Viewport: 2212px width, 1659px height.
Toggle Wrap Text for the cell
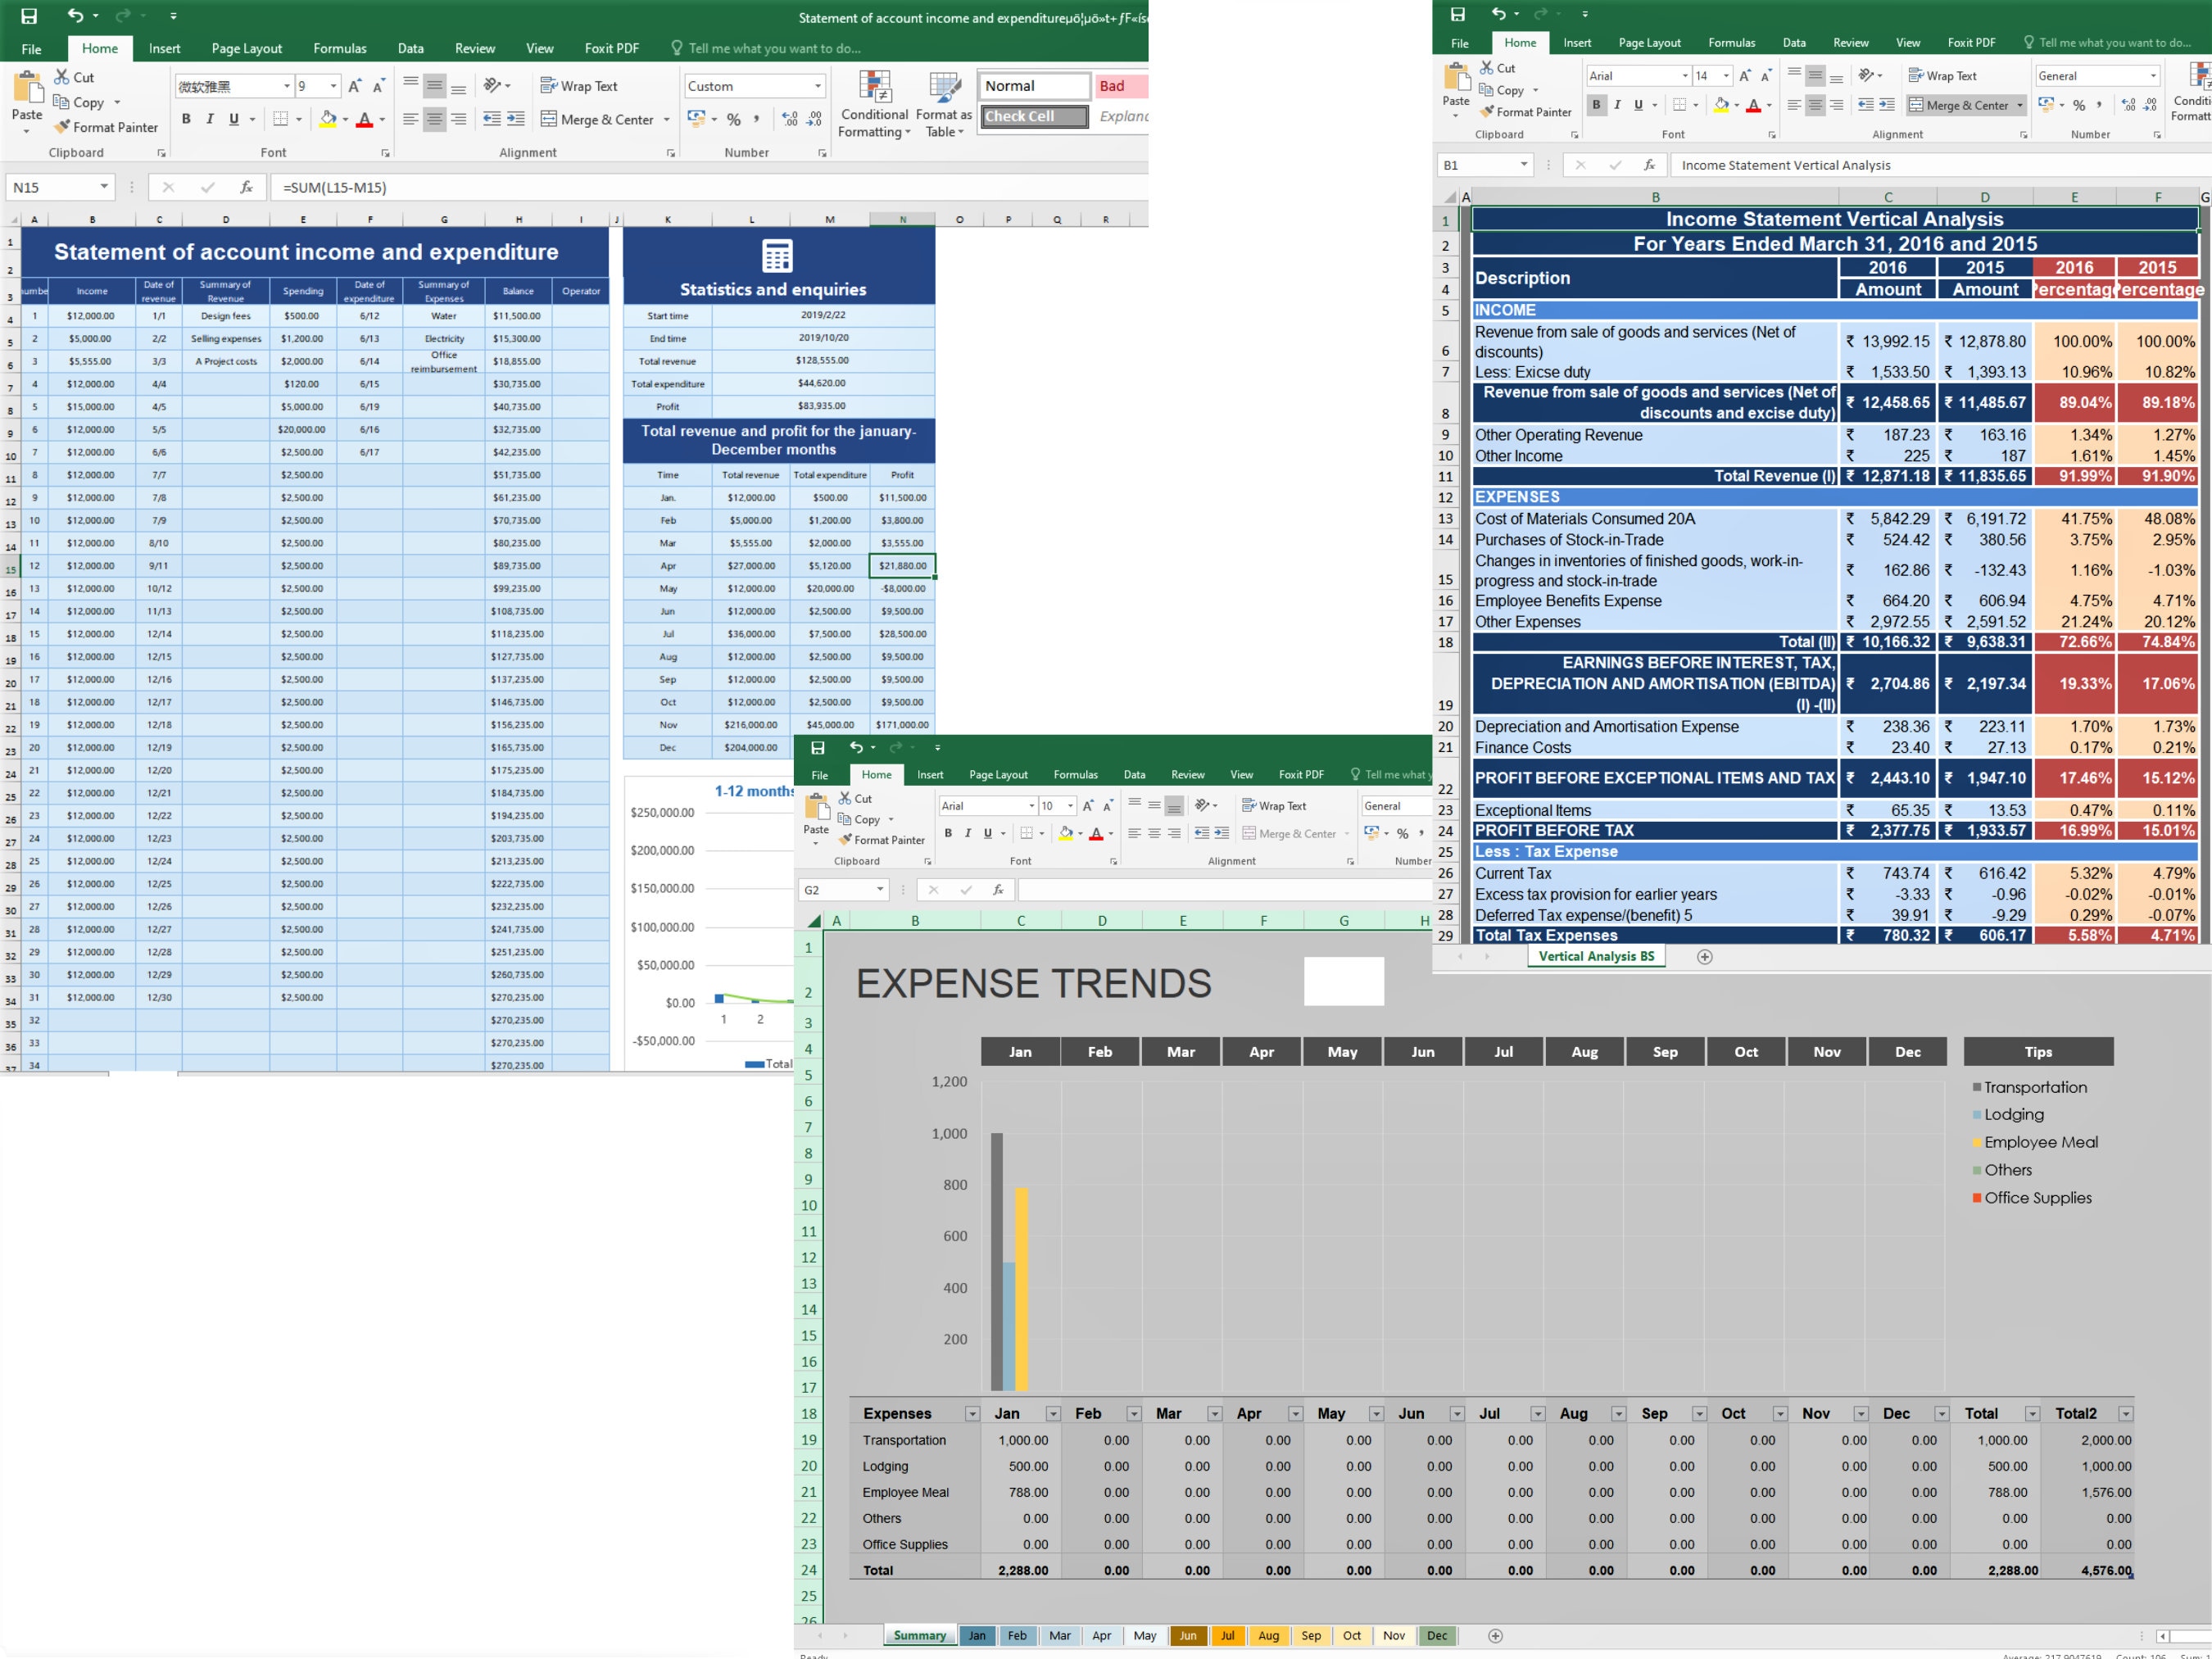(x=578, y=86)
